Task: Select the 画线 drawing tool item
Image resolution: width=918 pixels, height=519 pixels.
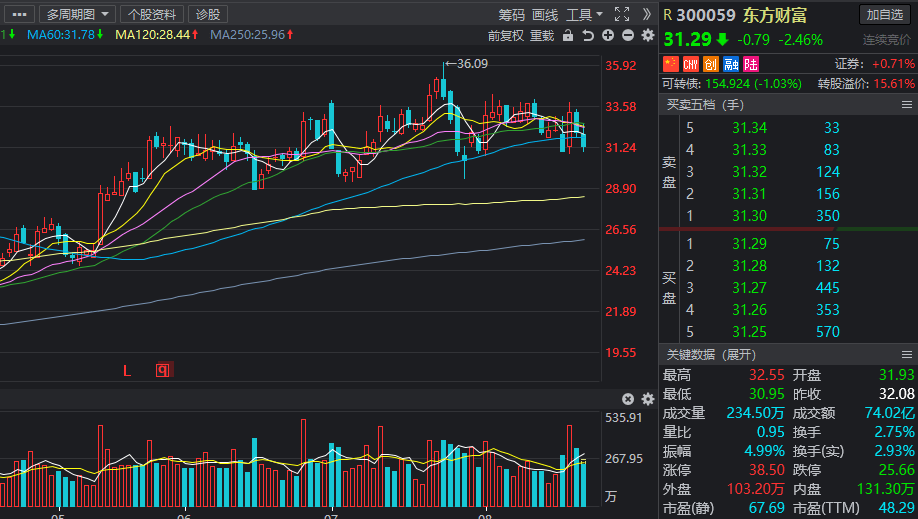Action: pos(545,15)
